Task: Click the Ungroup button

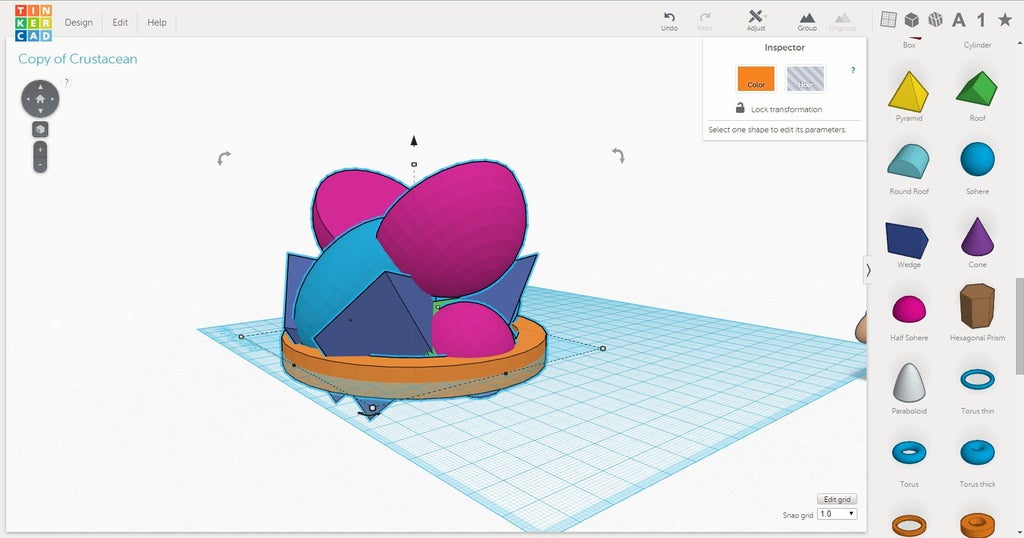Action: (x=842, y=21)
